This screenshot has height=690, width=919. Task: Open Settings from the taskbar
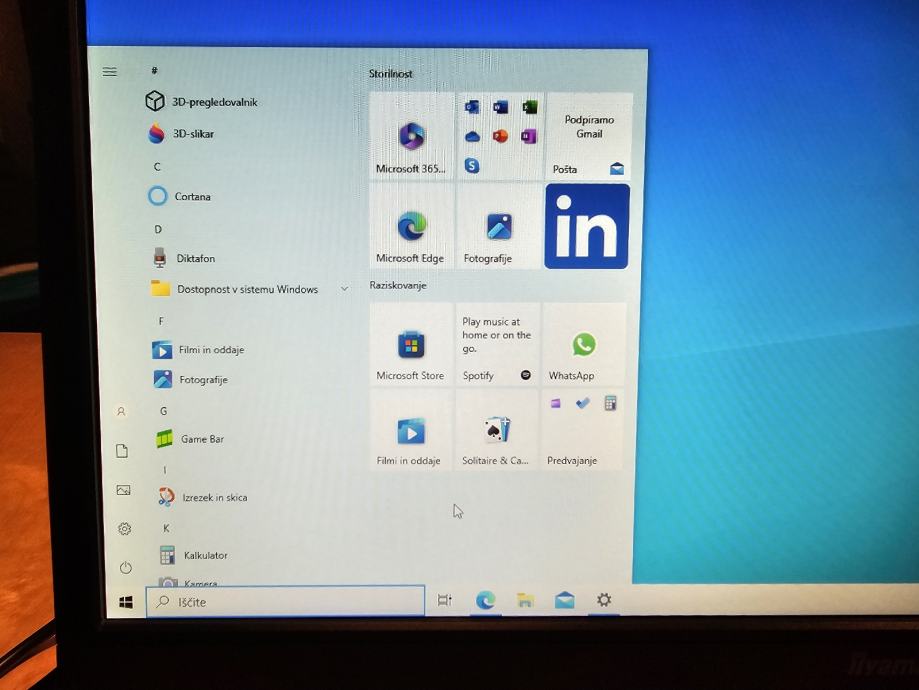[x=604, y=600]
